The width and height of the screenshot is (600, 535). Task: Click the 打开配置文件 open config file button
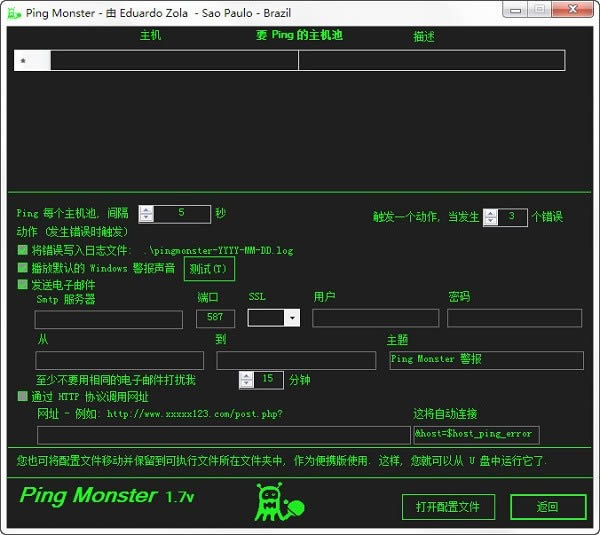pos(448,507)
